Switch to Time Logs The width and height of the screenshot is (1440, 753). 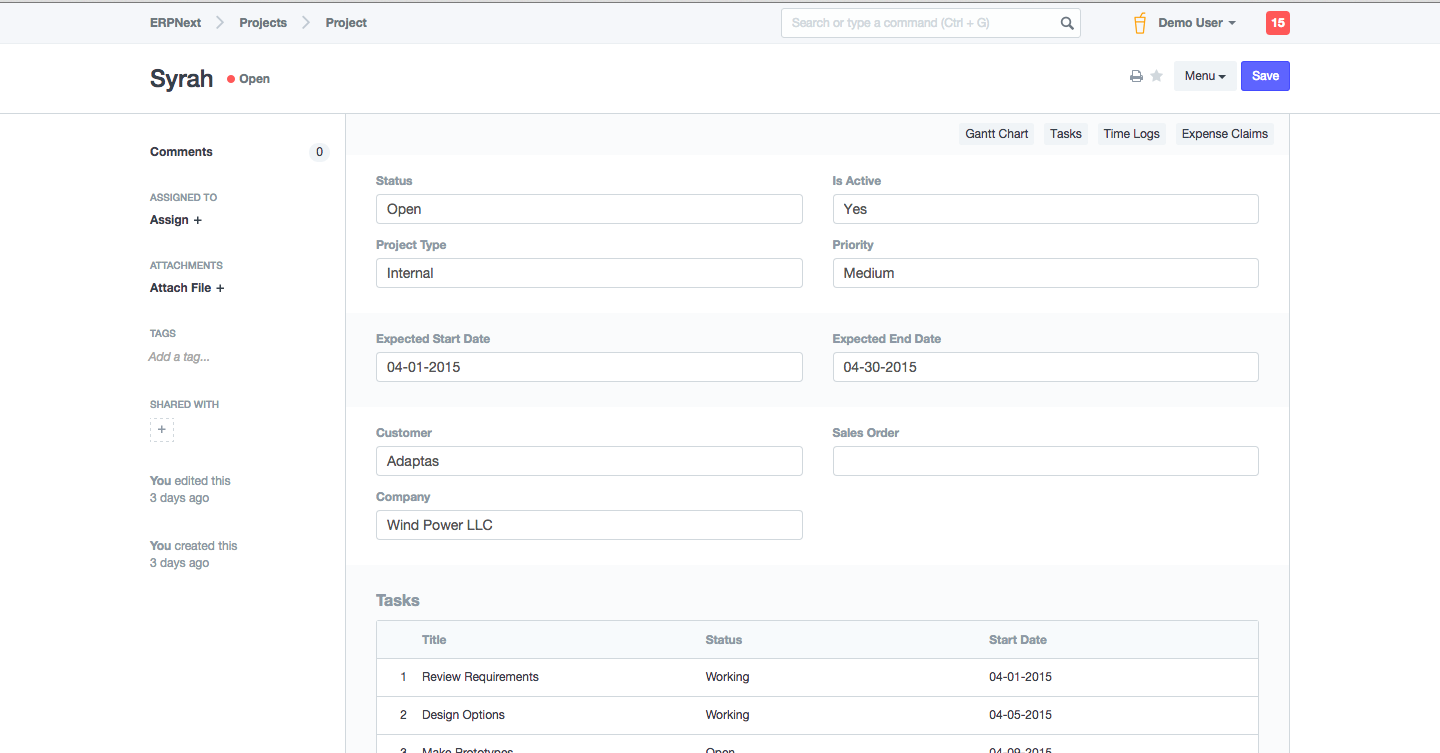pos(1131,134)
